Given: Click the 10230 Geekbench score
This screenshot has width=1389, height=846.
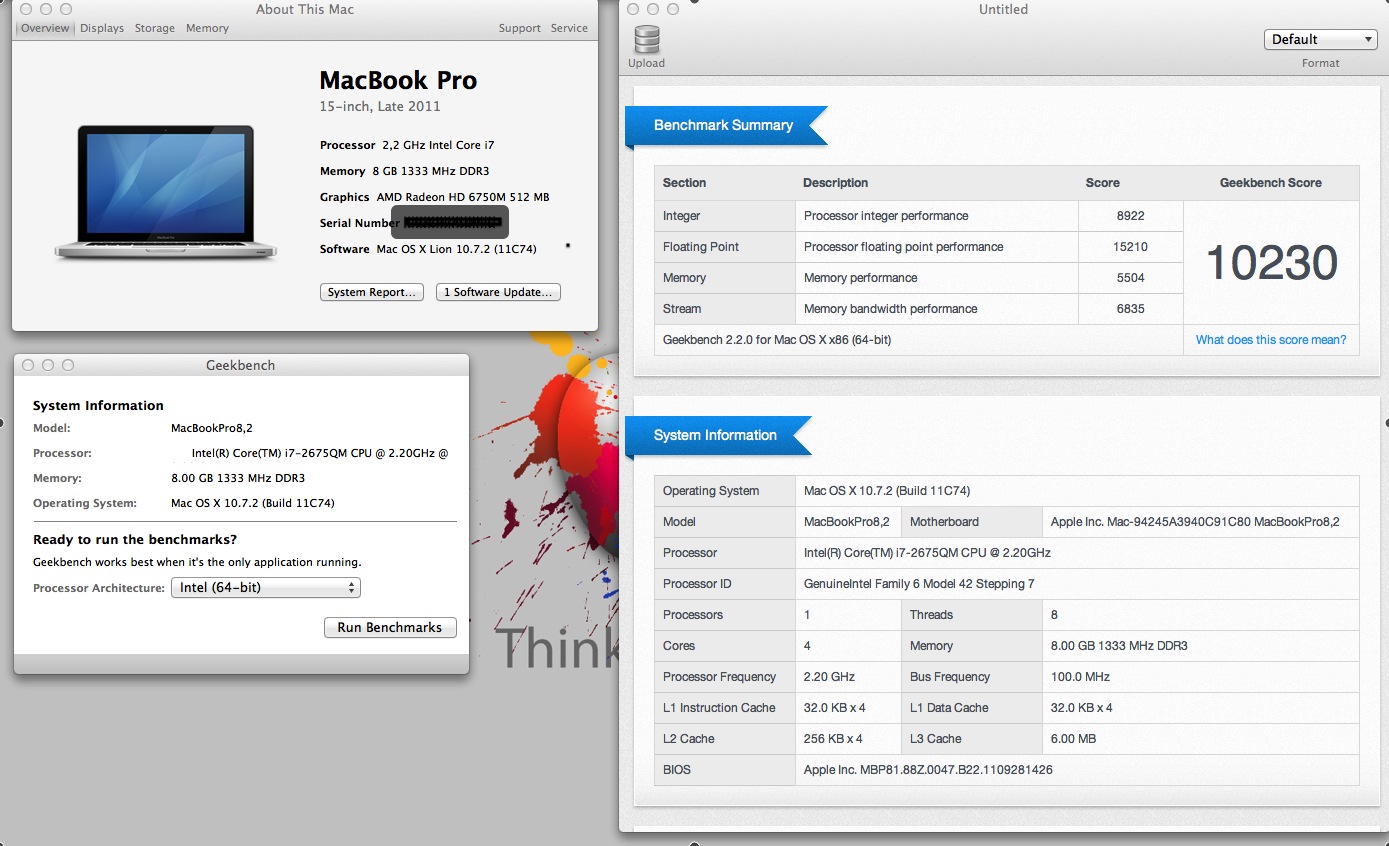Looking at the screenshot, I should 1271,263.
